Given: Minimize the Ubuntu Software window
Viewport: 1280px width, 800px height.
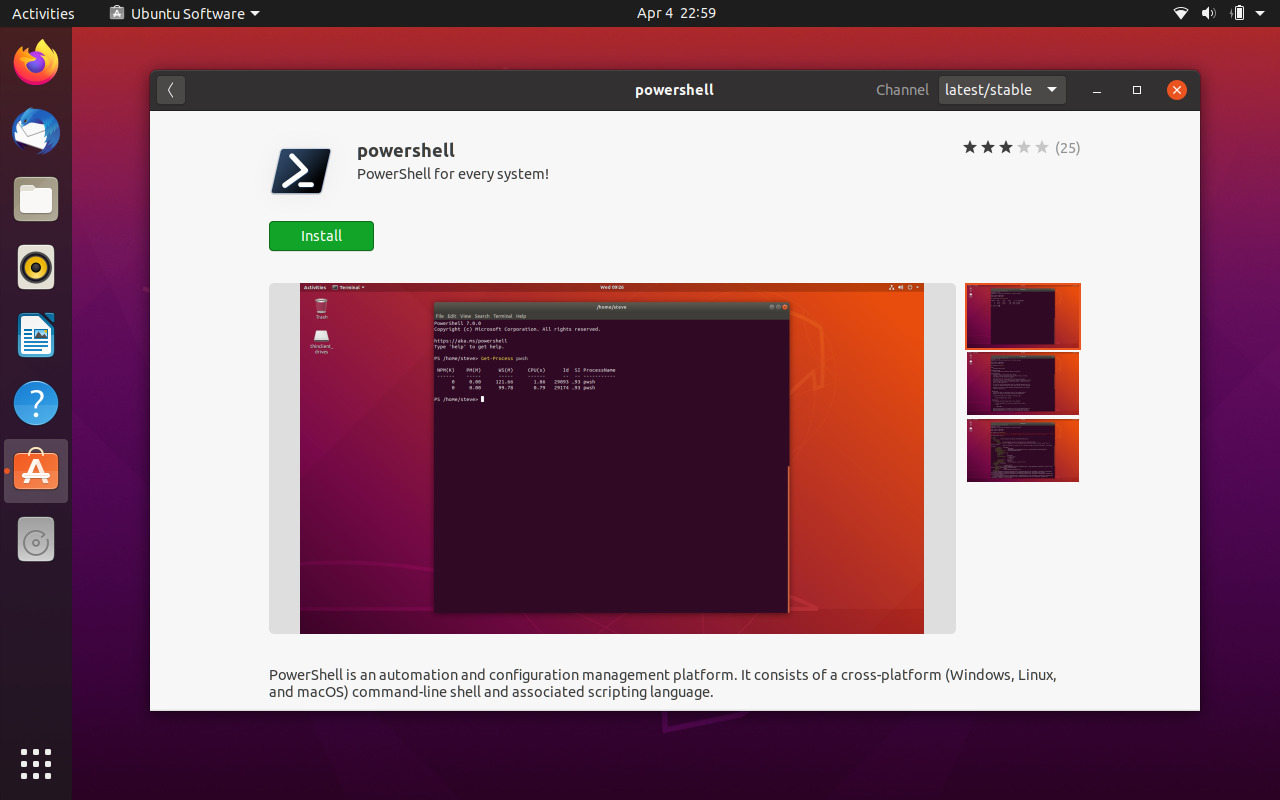Looking at the screenshot, I should point(1097,90).
